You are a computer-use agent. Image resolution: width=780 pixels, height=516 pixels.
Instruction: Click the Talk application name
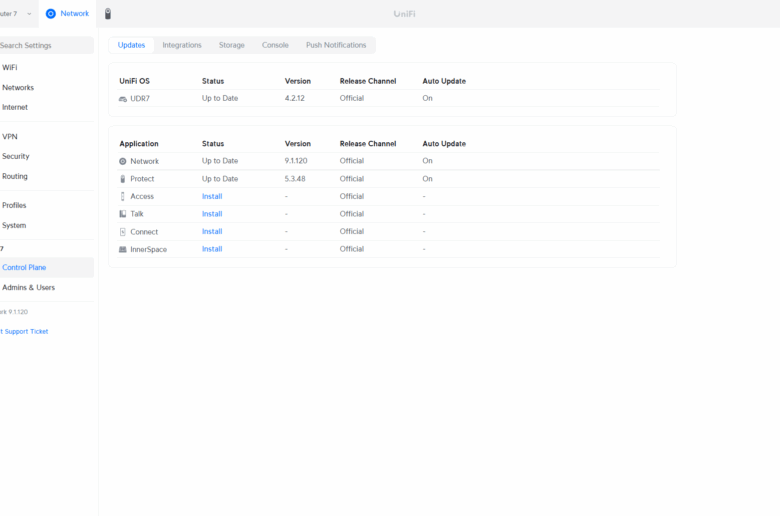point(137,214)
